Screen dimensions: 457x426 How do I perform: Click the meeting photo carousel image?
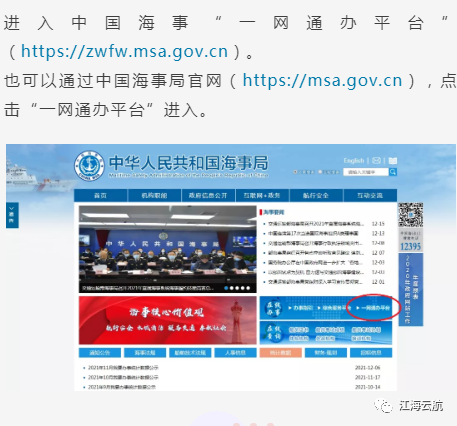(168, 249)
